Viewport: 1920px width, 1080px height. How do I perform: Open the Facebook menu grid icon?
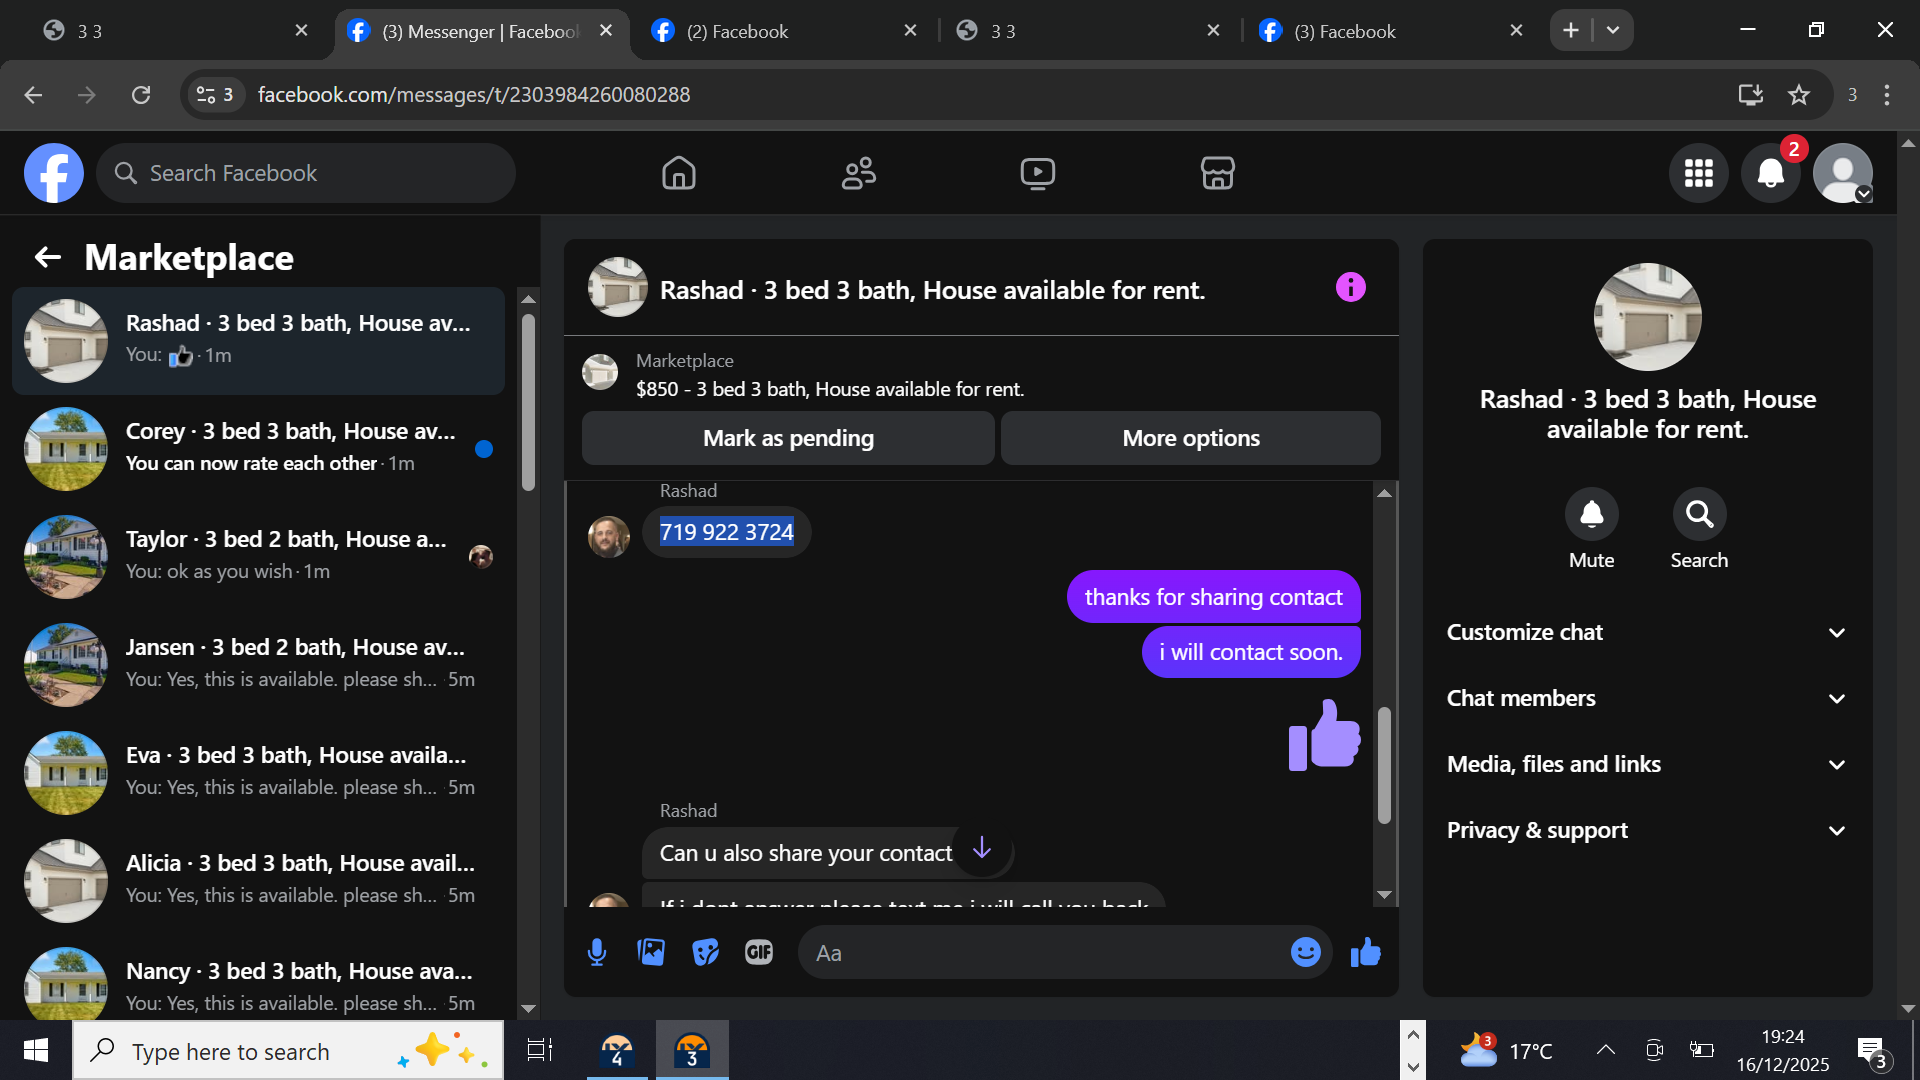click(1699, 173)
